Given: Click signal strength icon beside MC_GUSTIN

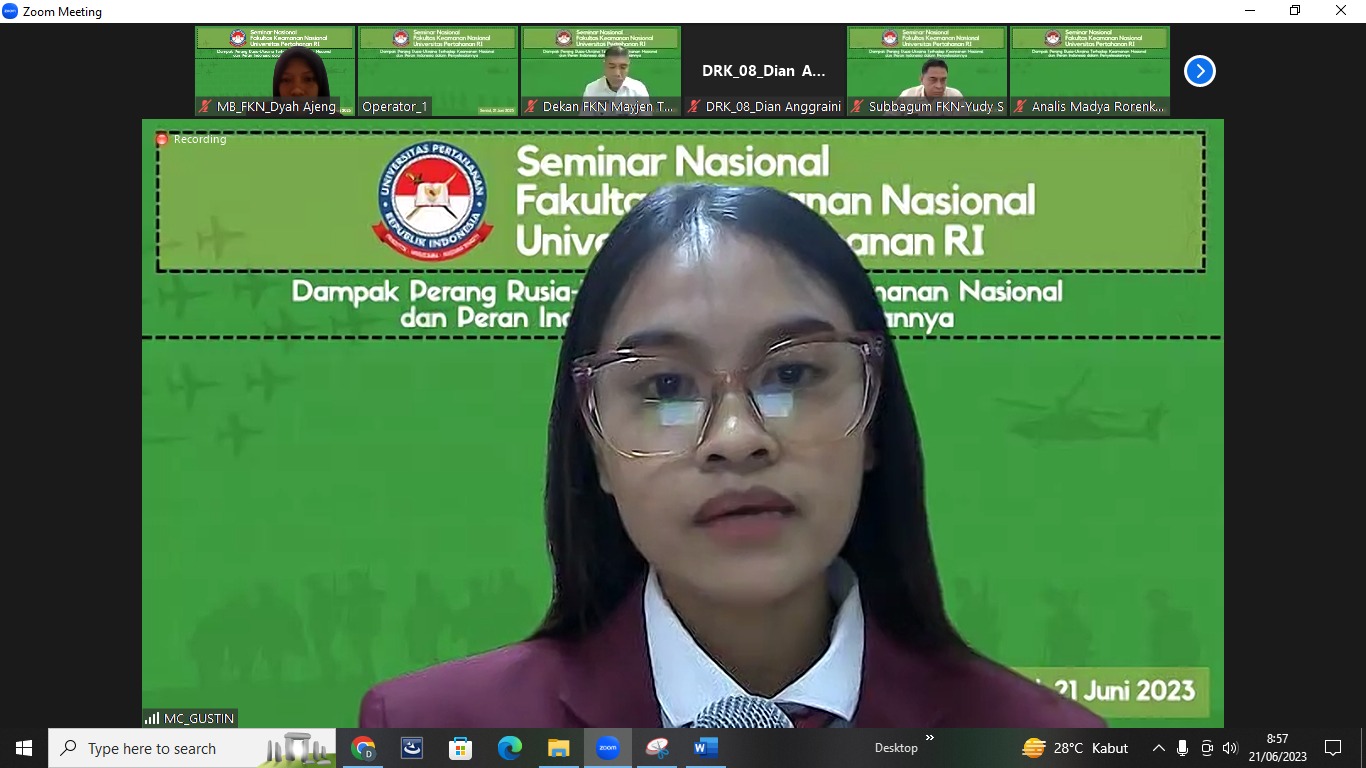Looking at the screenshot, I should (x=152, y=718).
